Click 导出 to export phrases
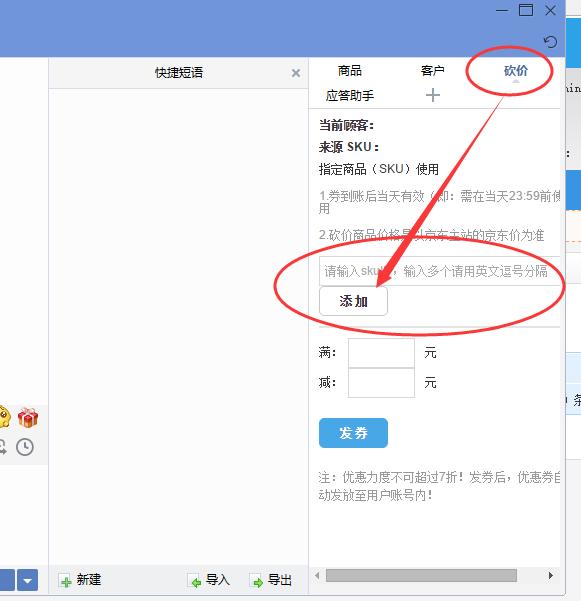This screenshot has width=581, height=601. click(x=271, y=580)
